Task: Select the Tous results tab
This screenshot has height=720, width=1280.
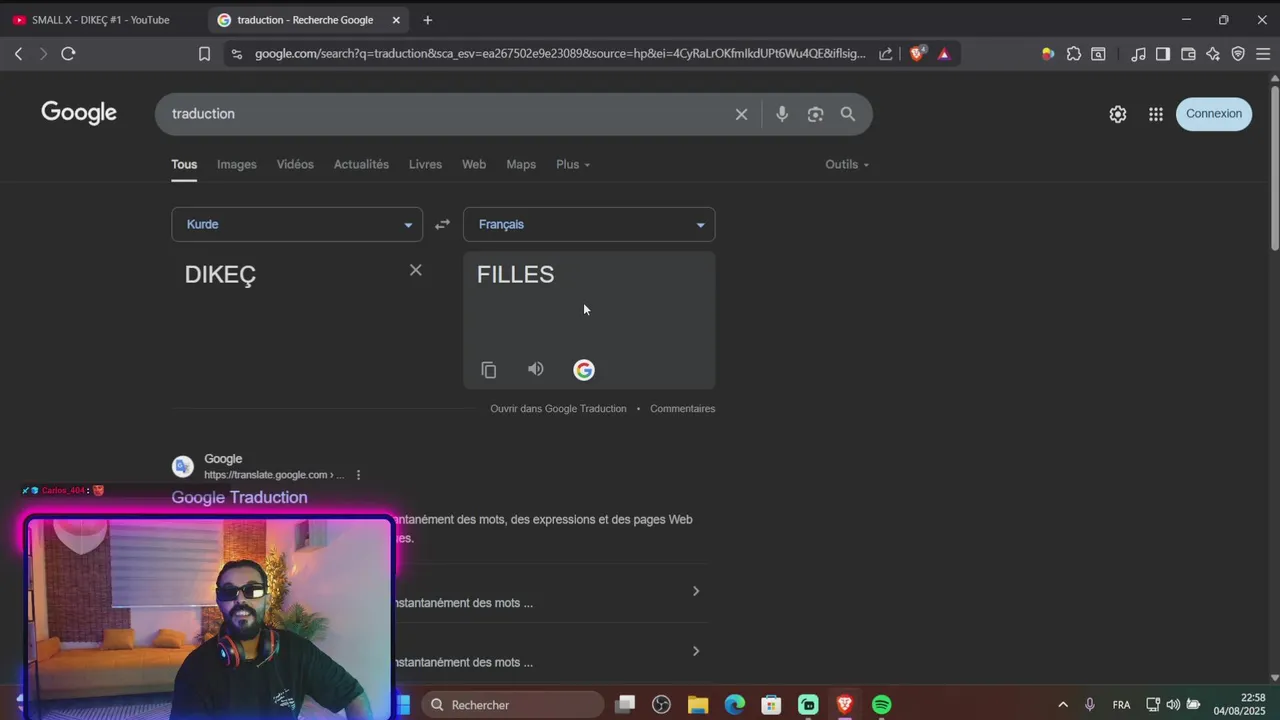Action: click(184, 164)
